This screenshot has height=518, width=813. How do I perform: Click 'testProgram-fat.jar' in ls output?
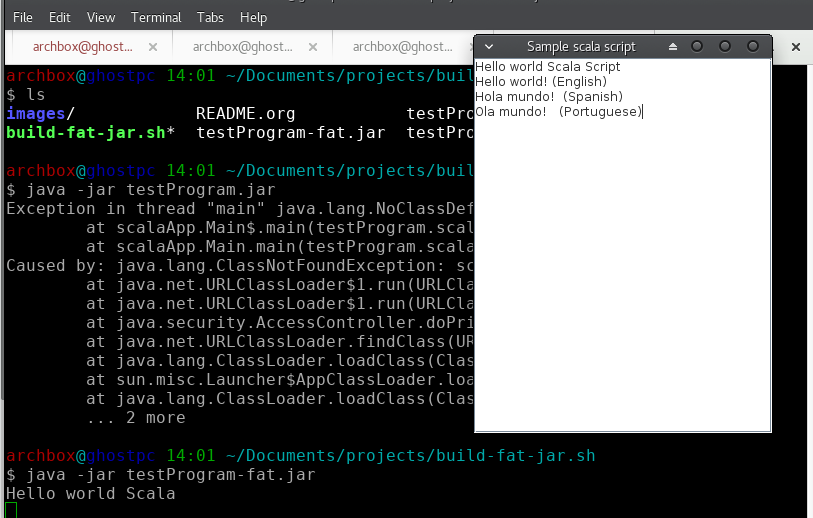(x=290, y=133)
